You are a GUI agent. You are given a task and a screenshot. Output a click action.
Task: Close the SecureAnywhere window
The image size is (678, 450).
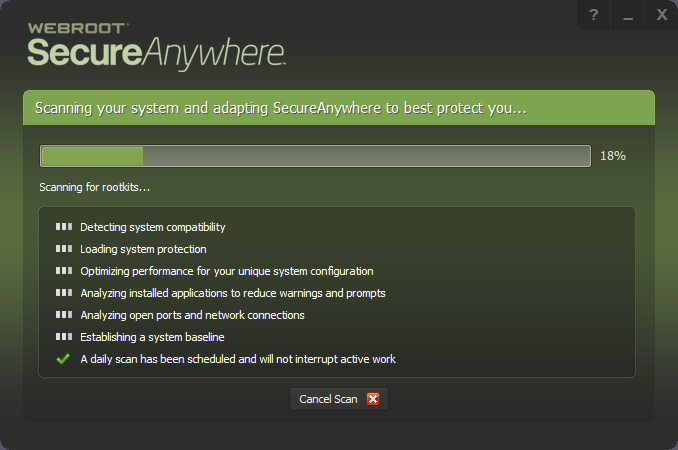[x=661, y=15]
